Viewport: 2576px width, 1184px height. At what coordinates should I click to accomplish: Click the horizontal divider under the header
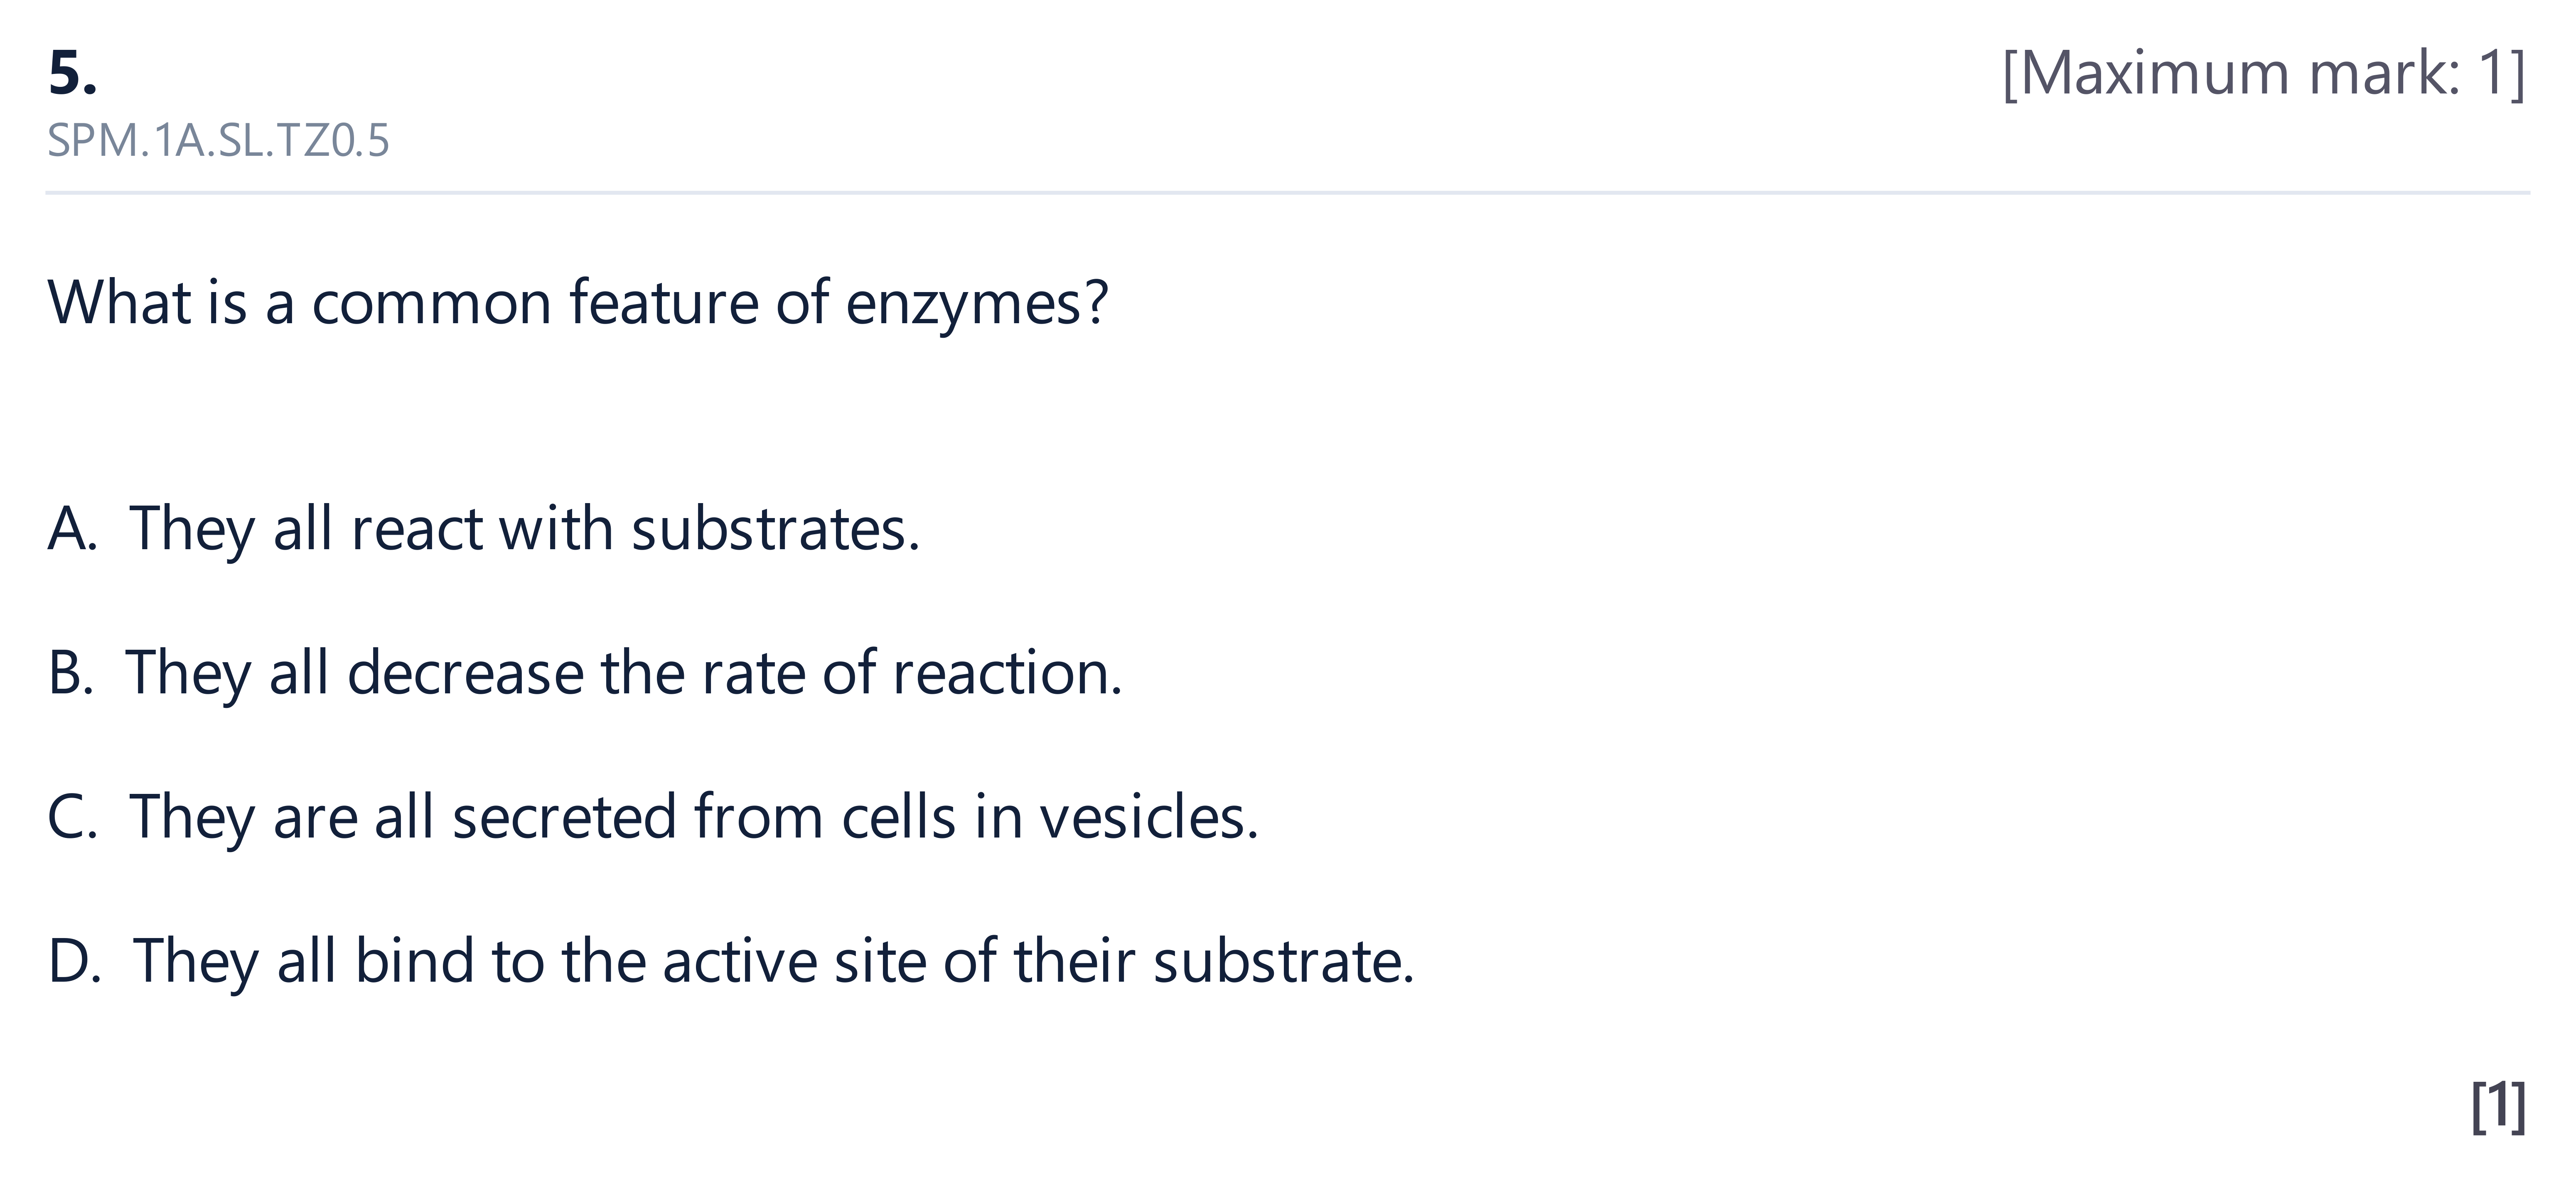pos(1288,192)
